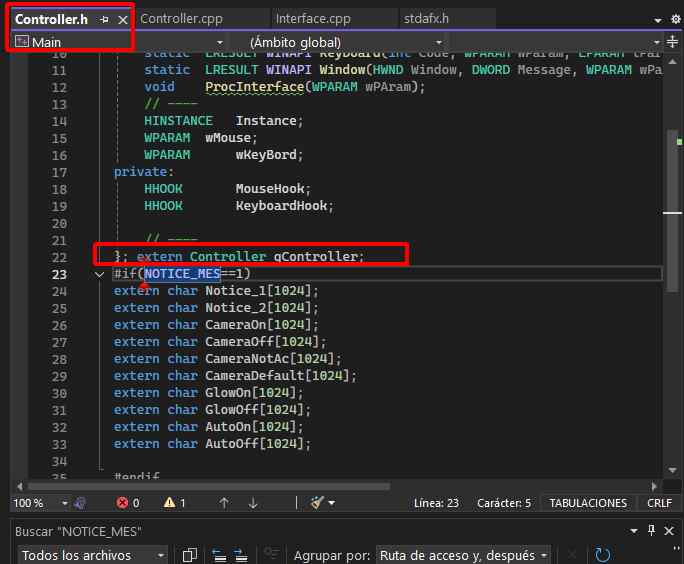Toggle auto-hide pin on the search results panel
This screenshot has height=564, width=684.
652,530
